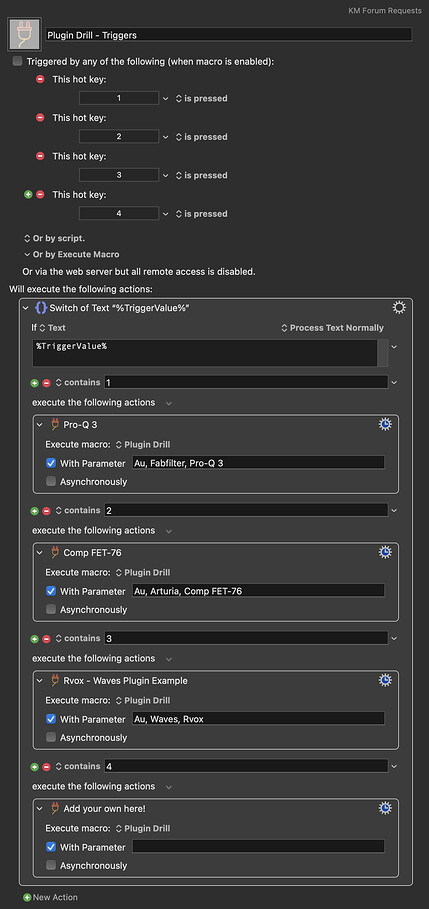Toggle the 'Triggered by any of the following' checkbox
The width and height of the screenshot is (429, 909).
(x=17, y=61)
